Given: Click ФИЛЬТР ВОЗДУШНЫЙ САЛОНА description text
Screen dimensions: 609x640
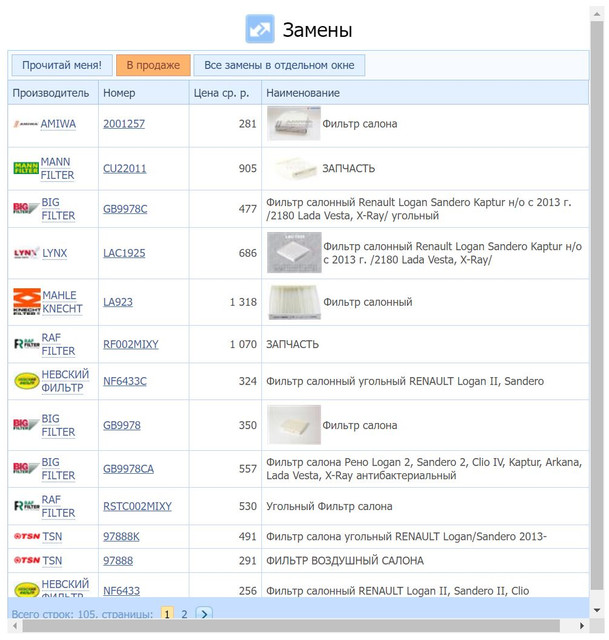Looking at the screenshot, I should pyautogui.click(x=345, y=560).
